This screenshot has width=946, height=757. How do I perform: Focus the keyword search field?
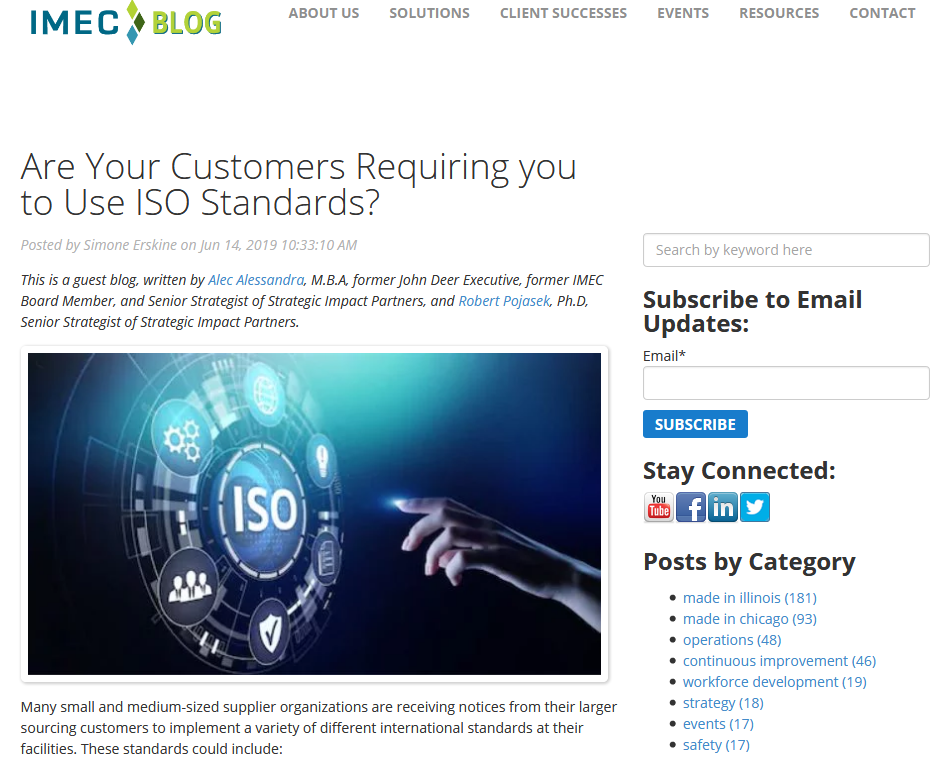pos(786,250)
